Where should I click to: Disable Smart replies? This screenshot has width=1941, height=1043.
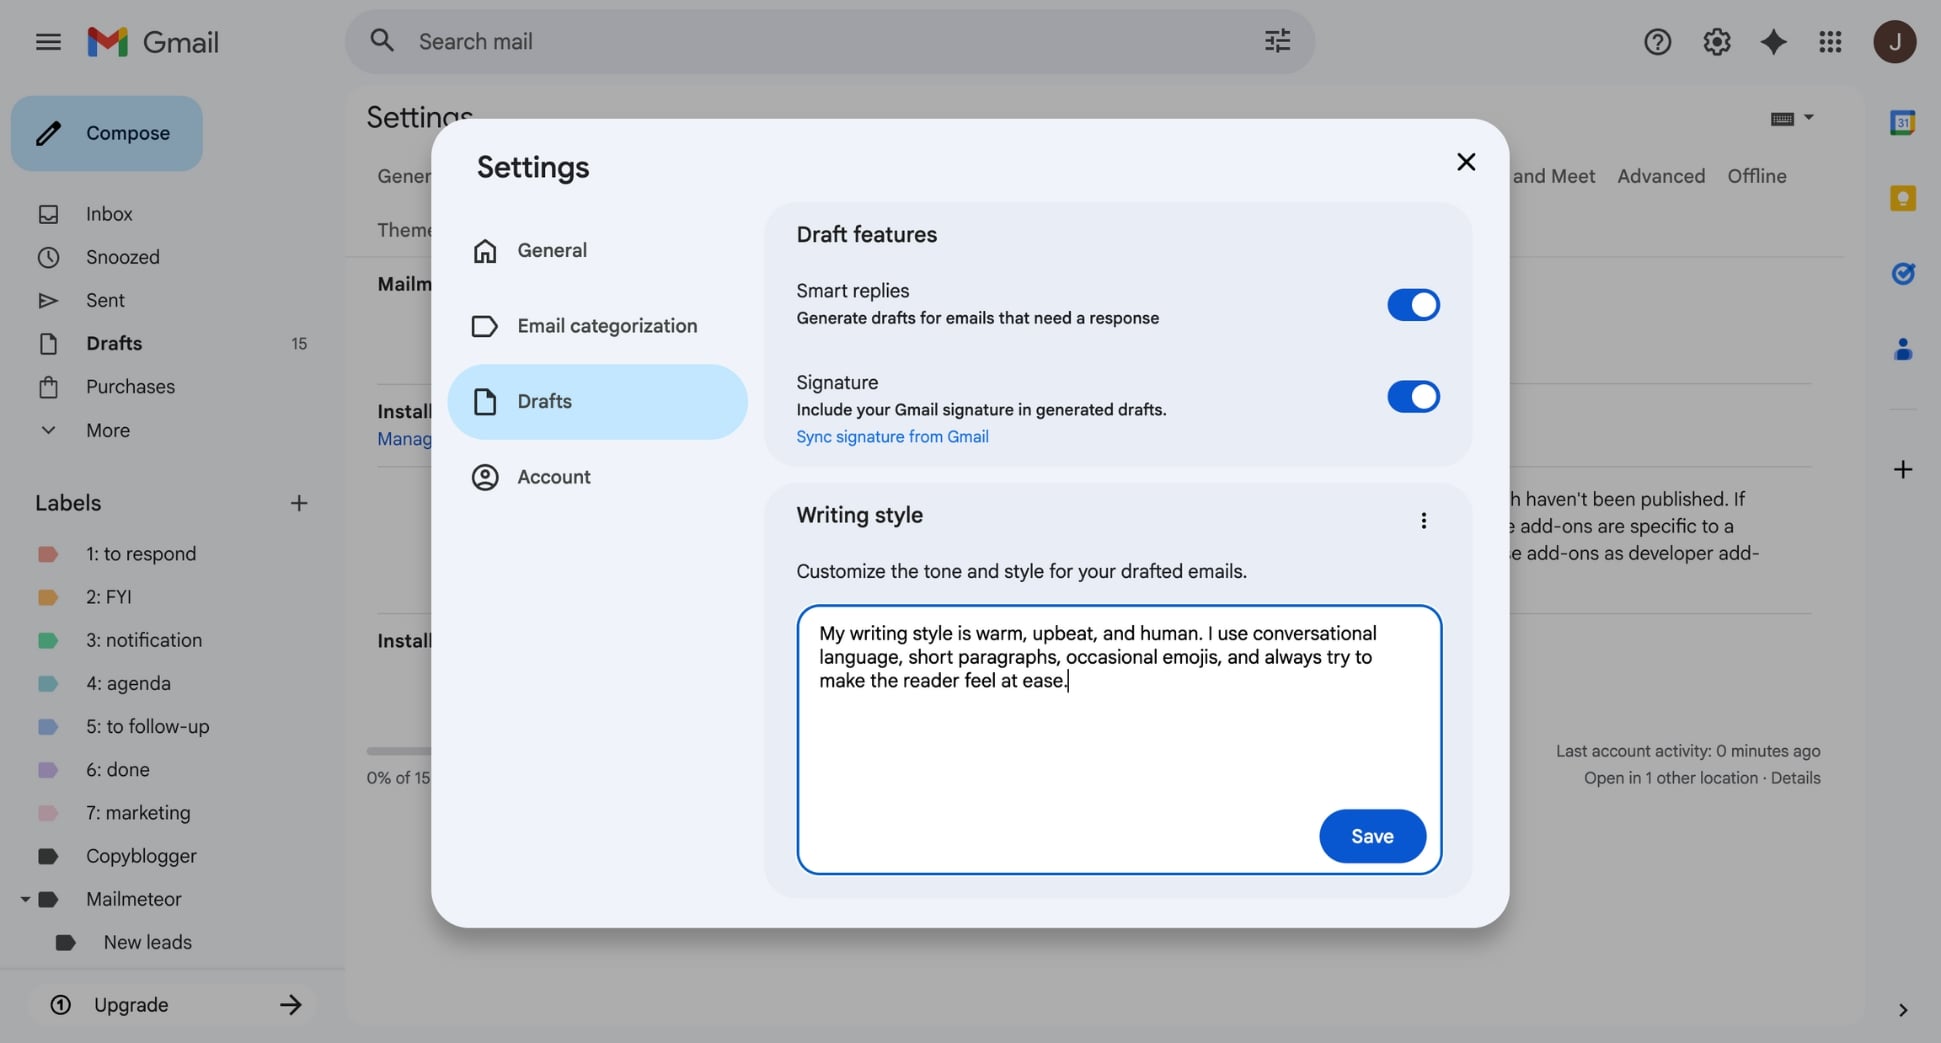[1413, 304]
